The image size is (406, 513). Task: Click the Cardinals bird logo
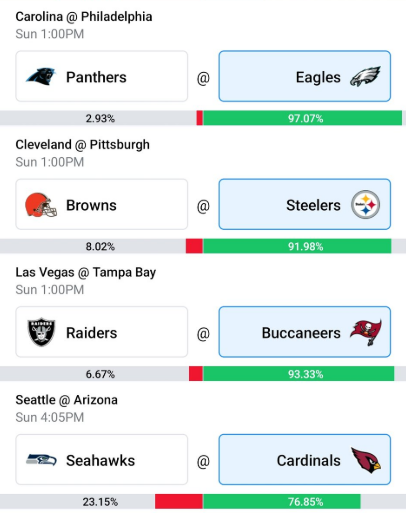pyautogui.click(x=366, y=460)
